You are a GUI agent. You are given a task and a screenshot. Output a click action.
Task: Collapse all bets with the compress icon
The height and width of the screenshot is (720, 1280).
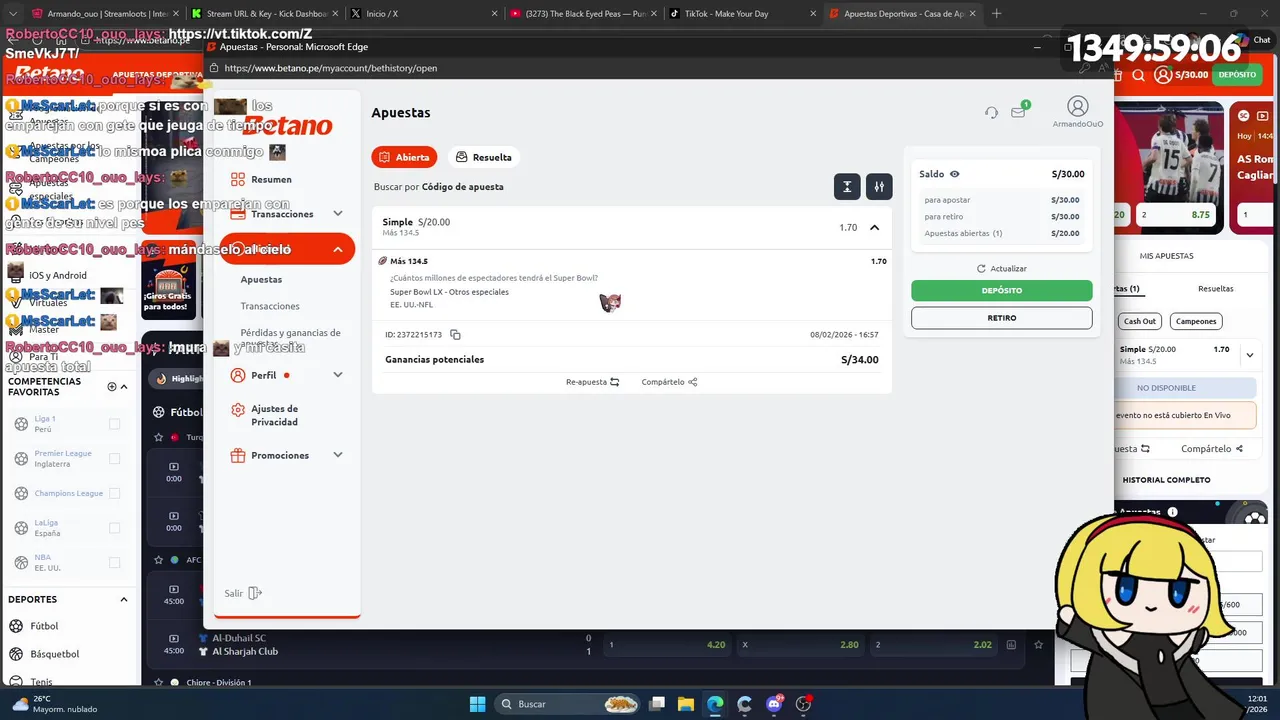(x=847, y=186)
